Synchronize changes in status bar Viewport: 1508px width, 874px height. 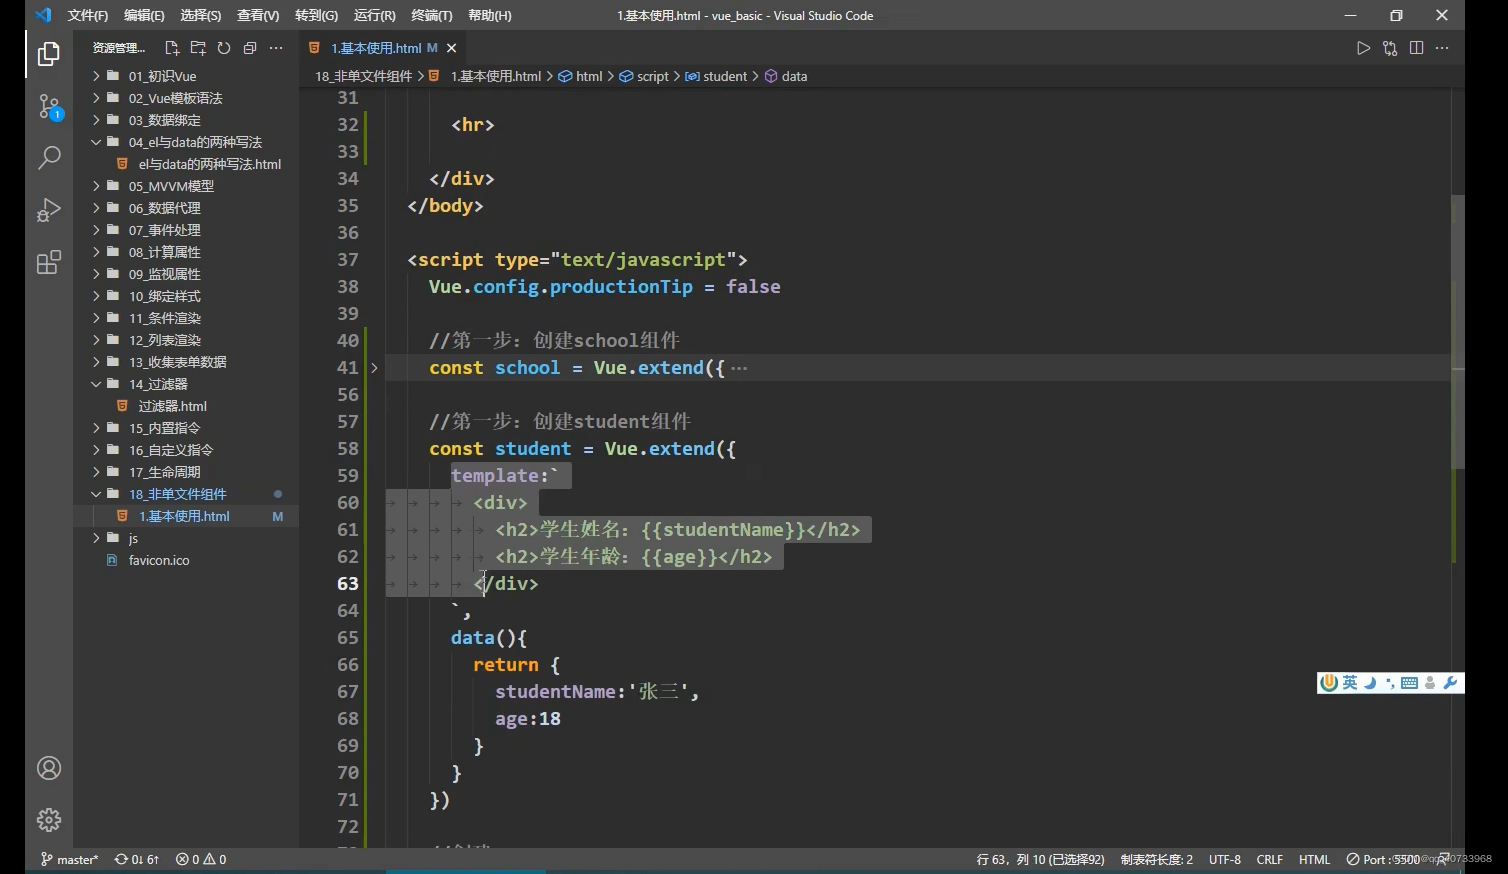click(x=137, y=859)
